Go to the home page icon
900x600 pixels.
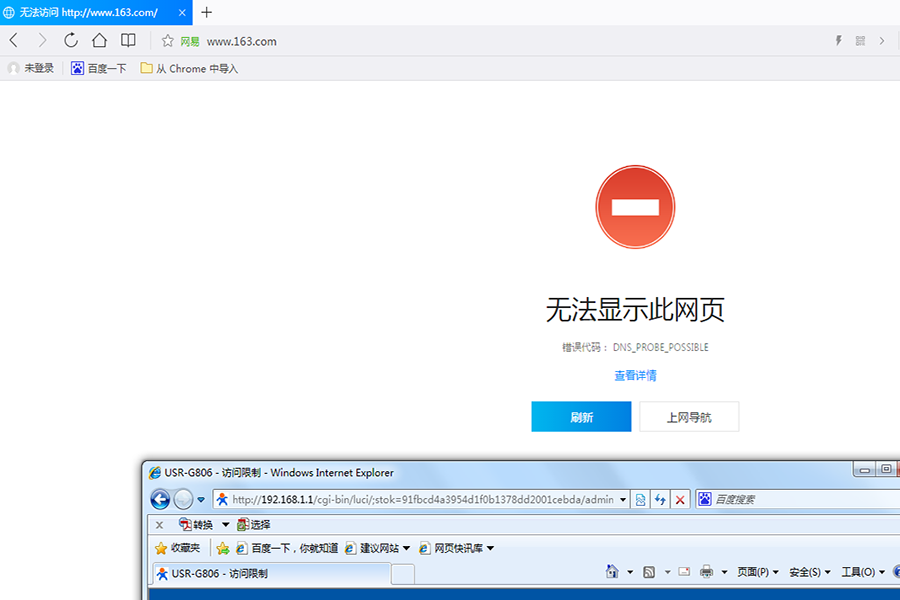click(x=99, y=41)
